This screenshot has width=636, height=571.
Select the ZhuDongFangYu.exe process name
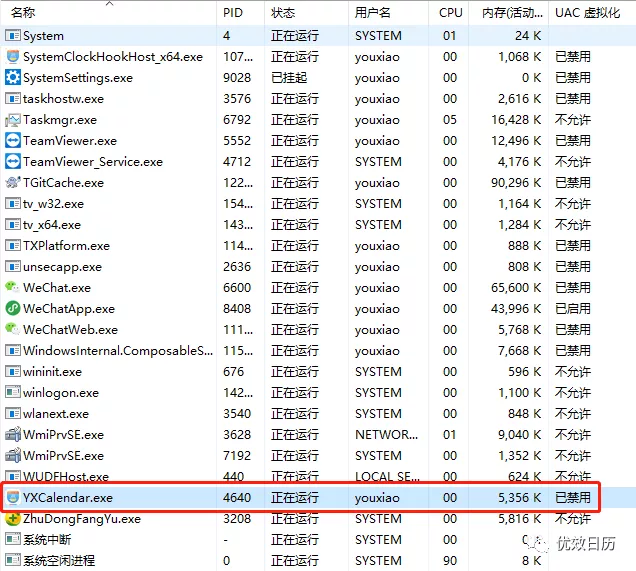click(82, 519)
